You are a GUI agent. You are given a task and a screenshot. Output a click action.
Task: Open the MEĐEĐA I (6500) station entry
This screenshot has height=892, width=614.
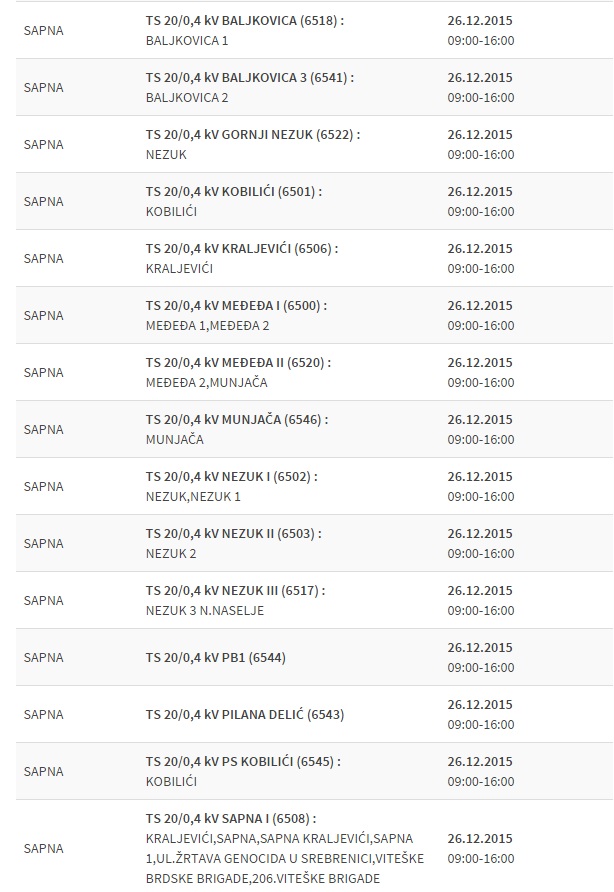236,305
